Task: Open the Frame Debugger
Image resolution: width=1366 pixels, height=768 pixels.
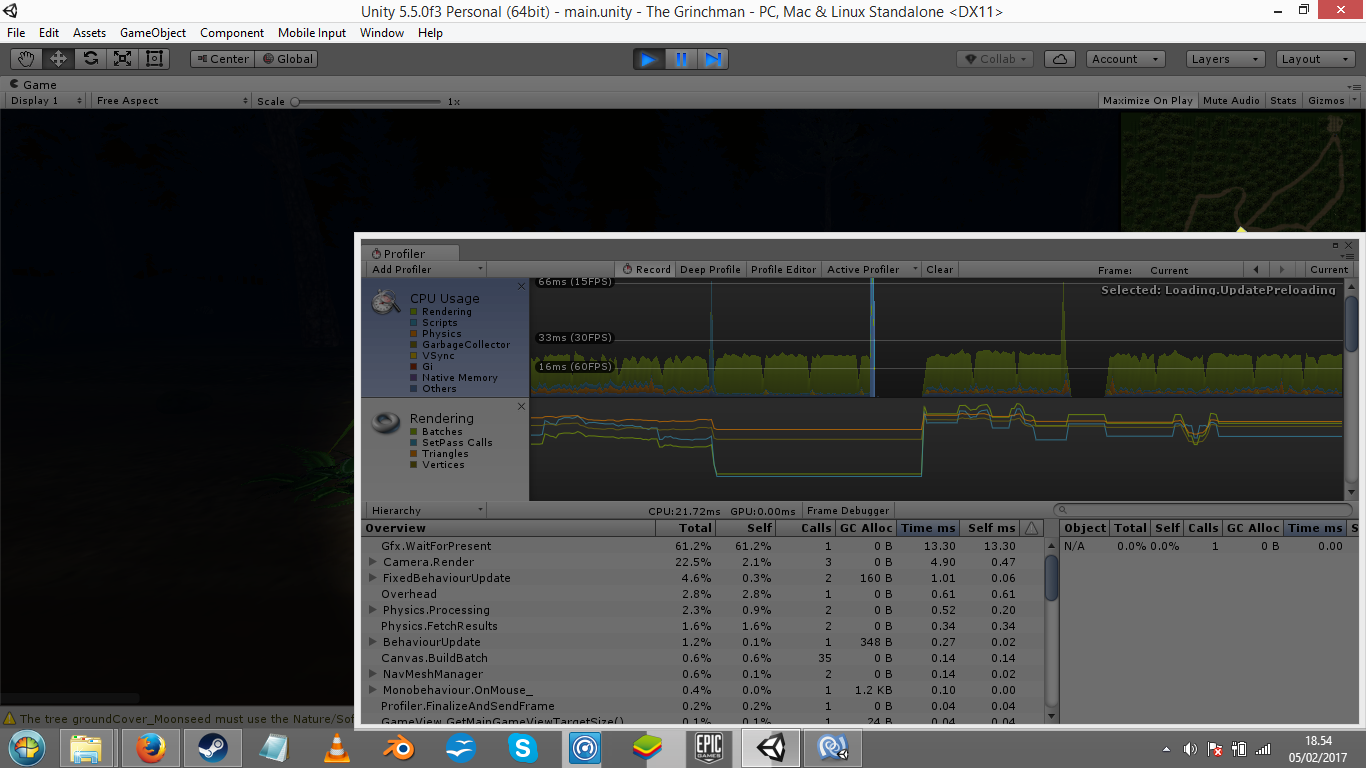Action: [848, 510]
